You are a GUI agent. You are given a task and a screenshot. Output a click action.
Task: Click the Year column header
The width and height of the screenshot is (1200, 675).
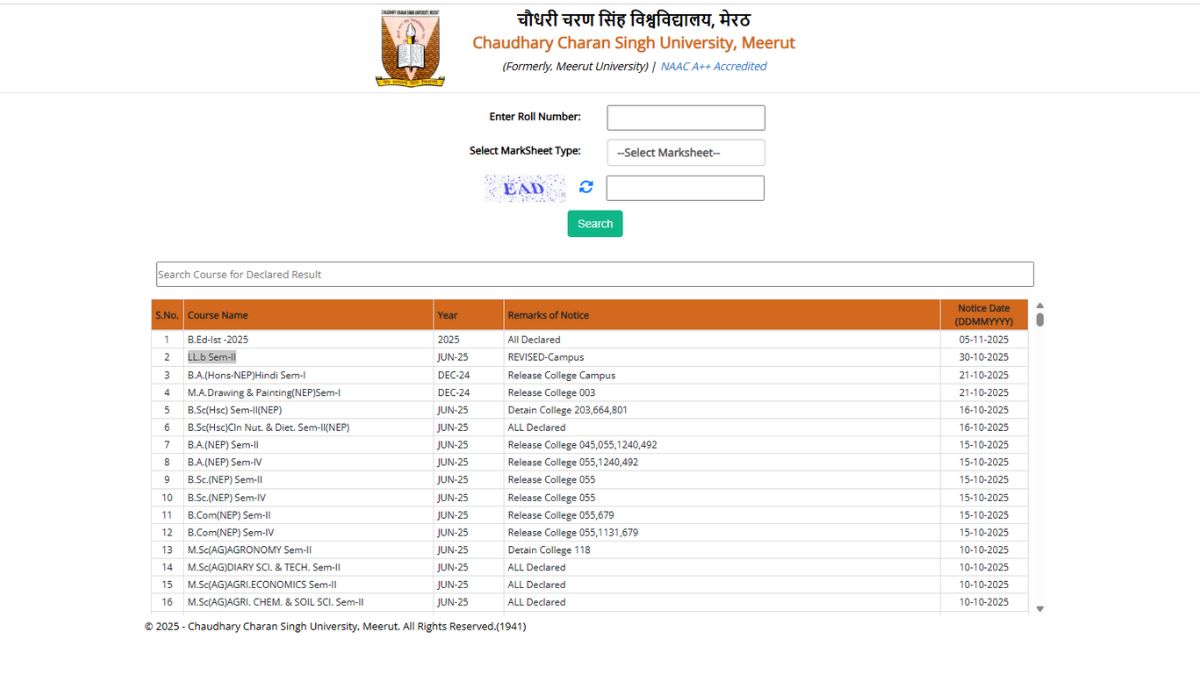[447, 315]
